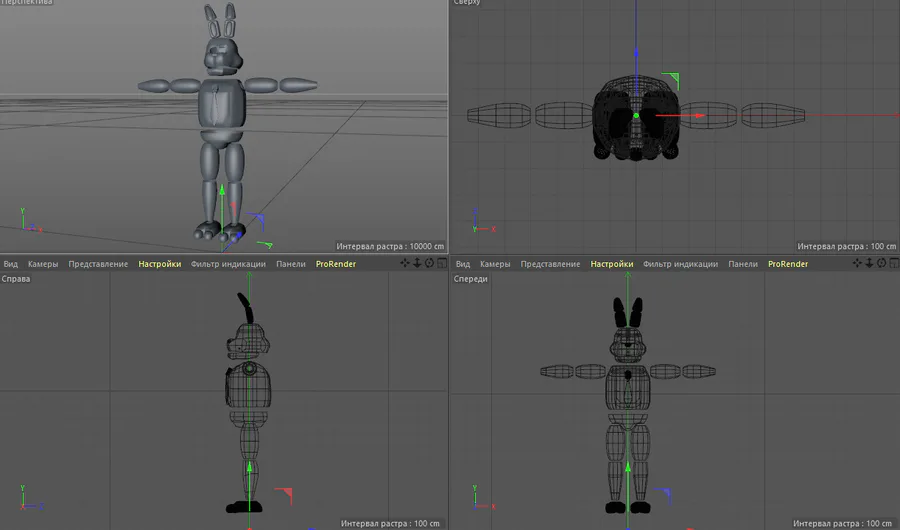
Task: Open the Панели menu of the Справа view
Action: (291, 264)
